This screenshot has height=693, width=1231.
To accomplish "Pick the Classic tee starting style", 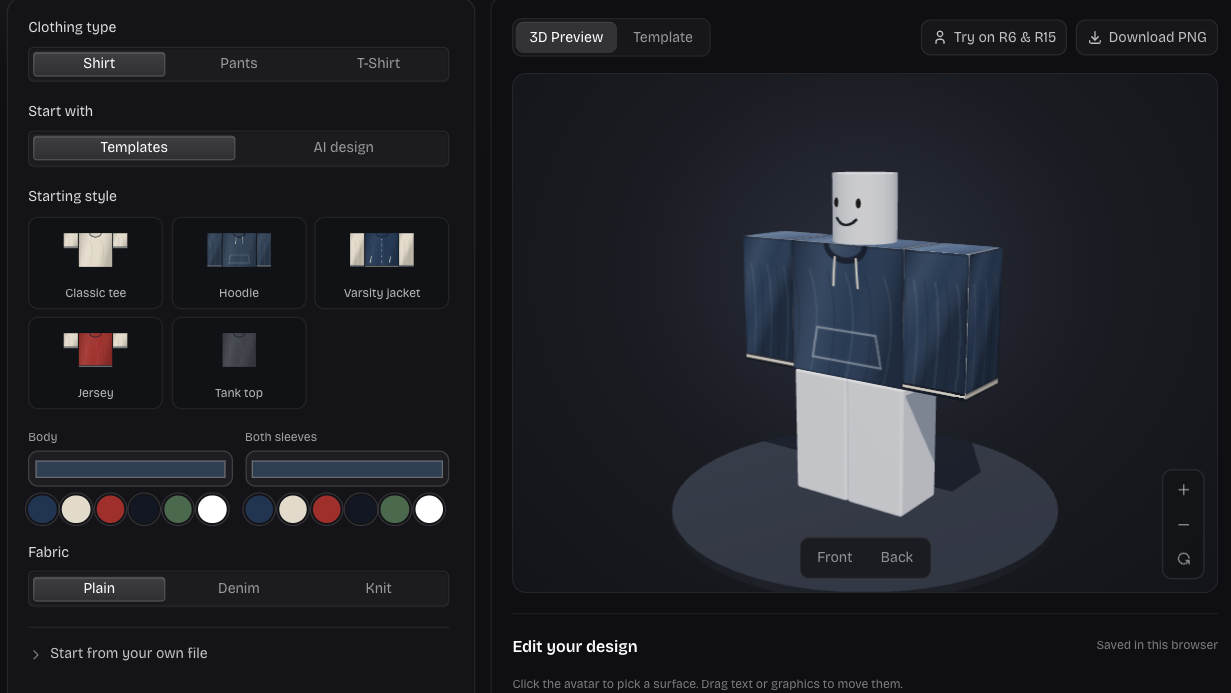I will (96, 263).
